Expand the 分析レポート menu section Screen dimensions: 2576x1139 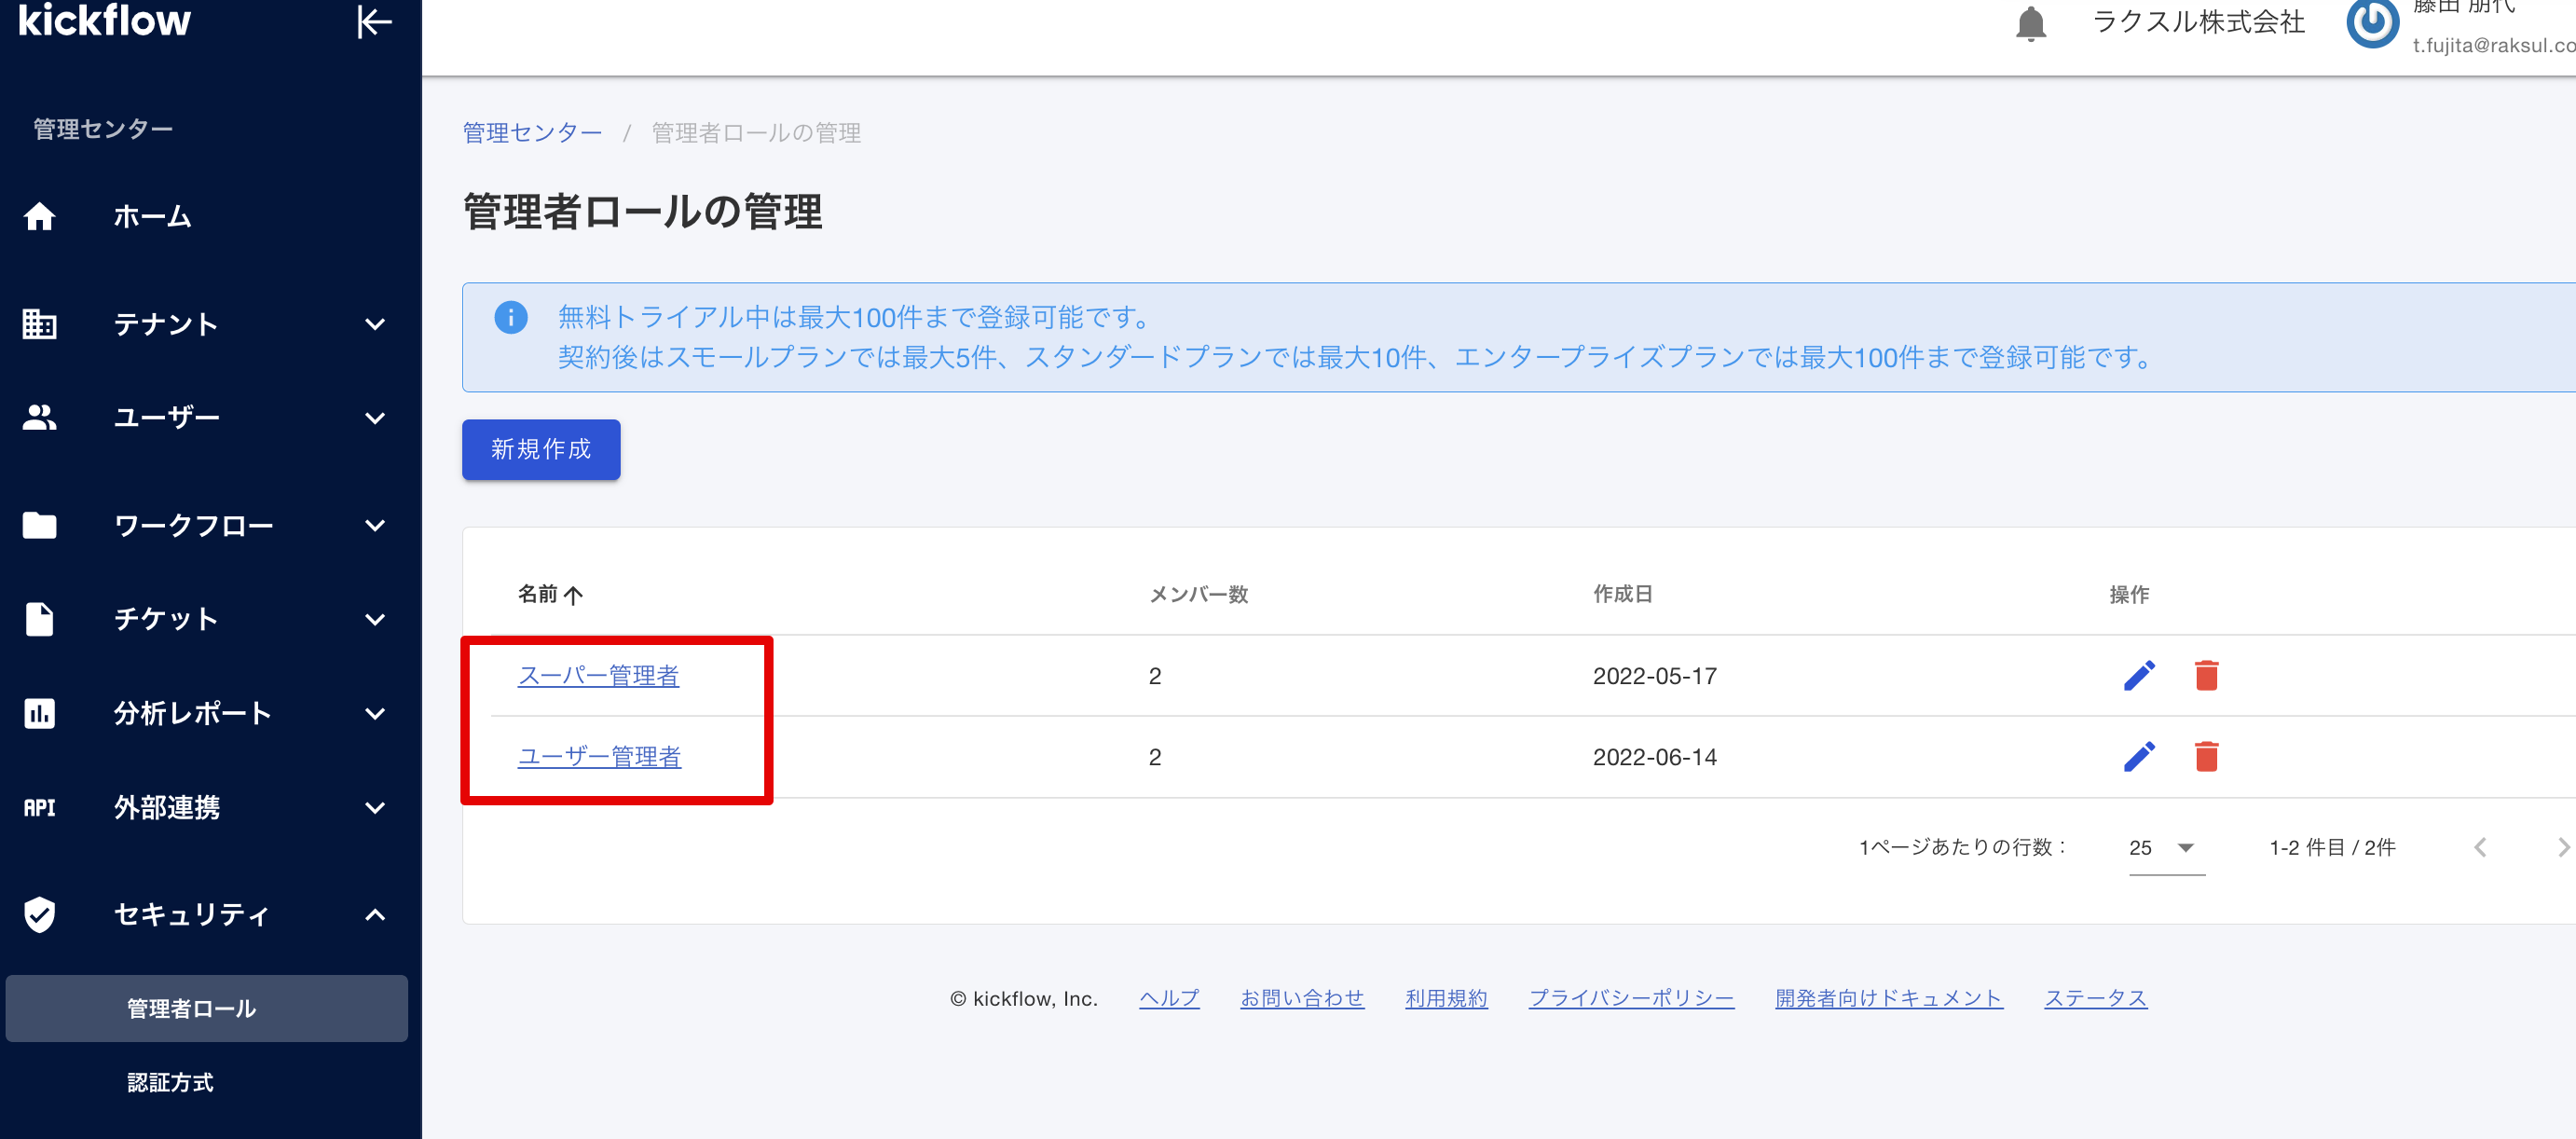(x=374, y=713)
